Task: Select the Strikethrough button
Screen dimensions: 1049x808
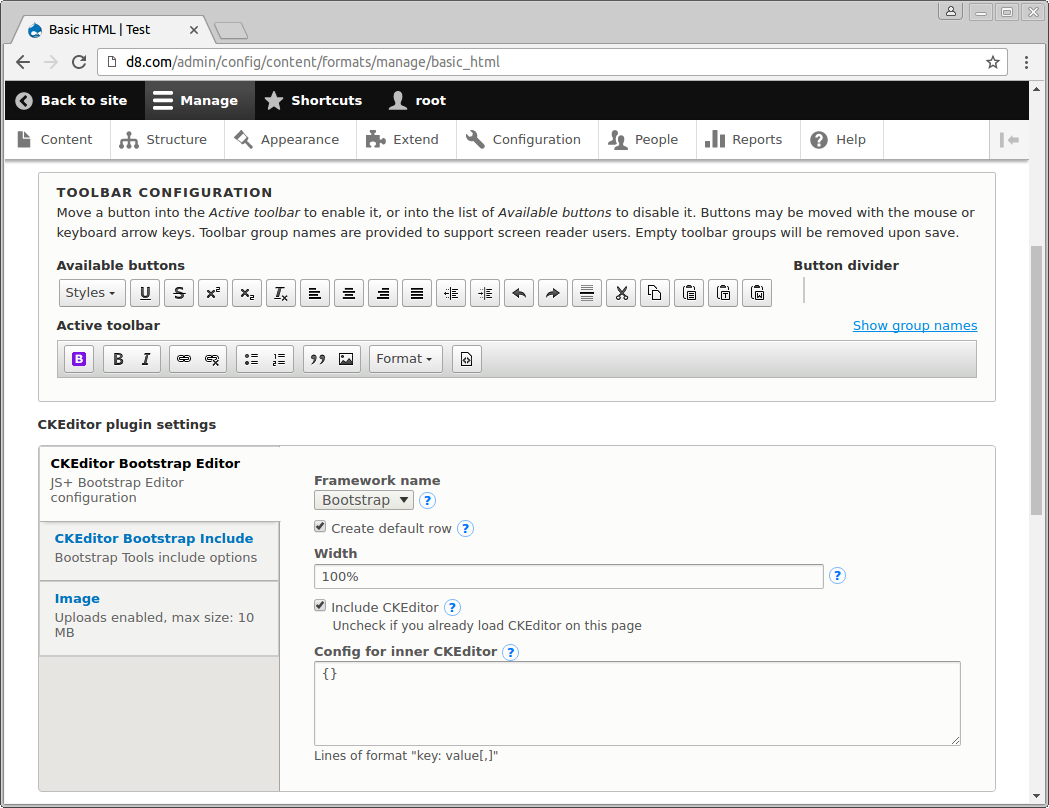Action: (x=179, y=293)
